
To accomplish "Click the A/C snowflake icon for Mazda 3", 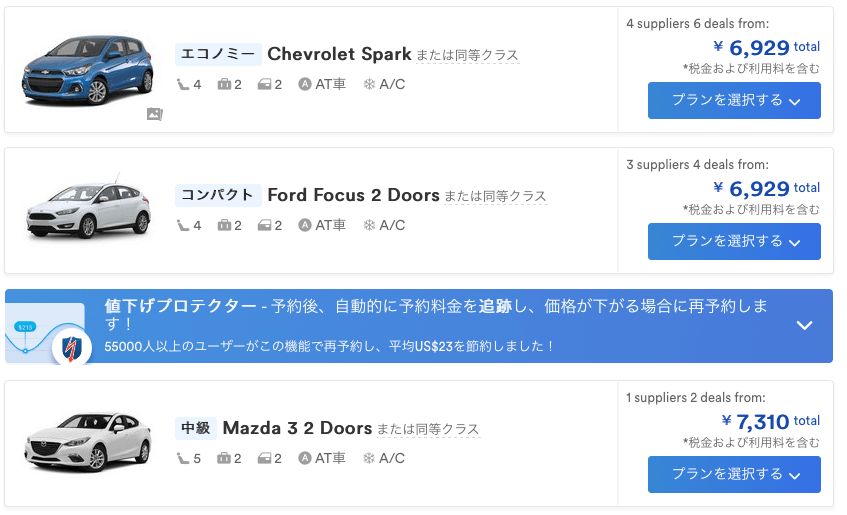I will coord(369,459).
